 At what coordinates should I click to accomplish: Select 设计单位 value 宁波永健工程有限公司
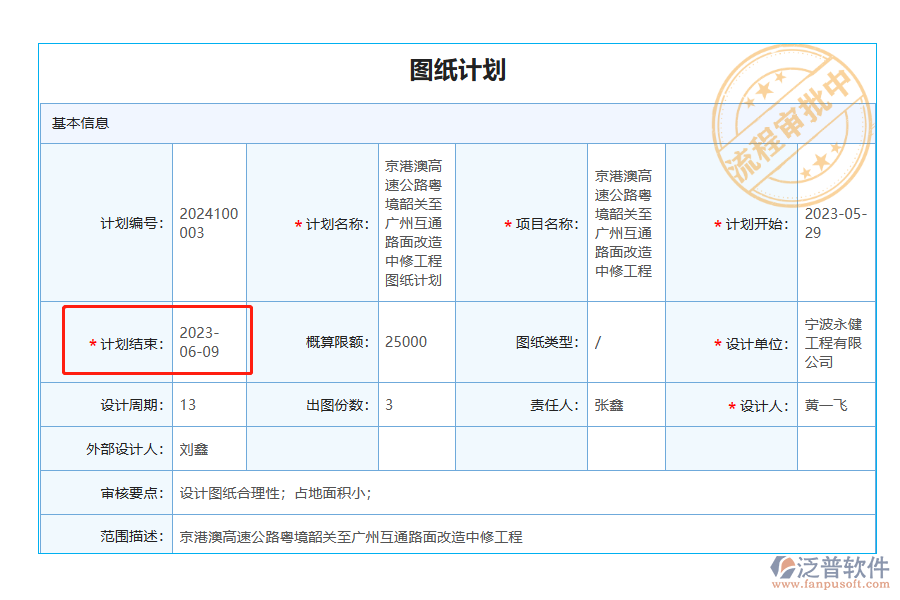(x=836, y=340)
